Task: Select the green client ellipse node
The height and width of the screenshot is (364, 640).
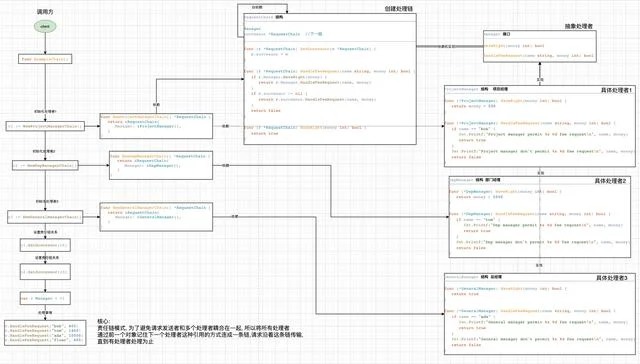Action: pos(45,27)
